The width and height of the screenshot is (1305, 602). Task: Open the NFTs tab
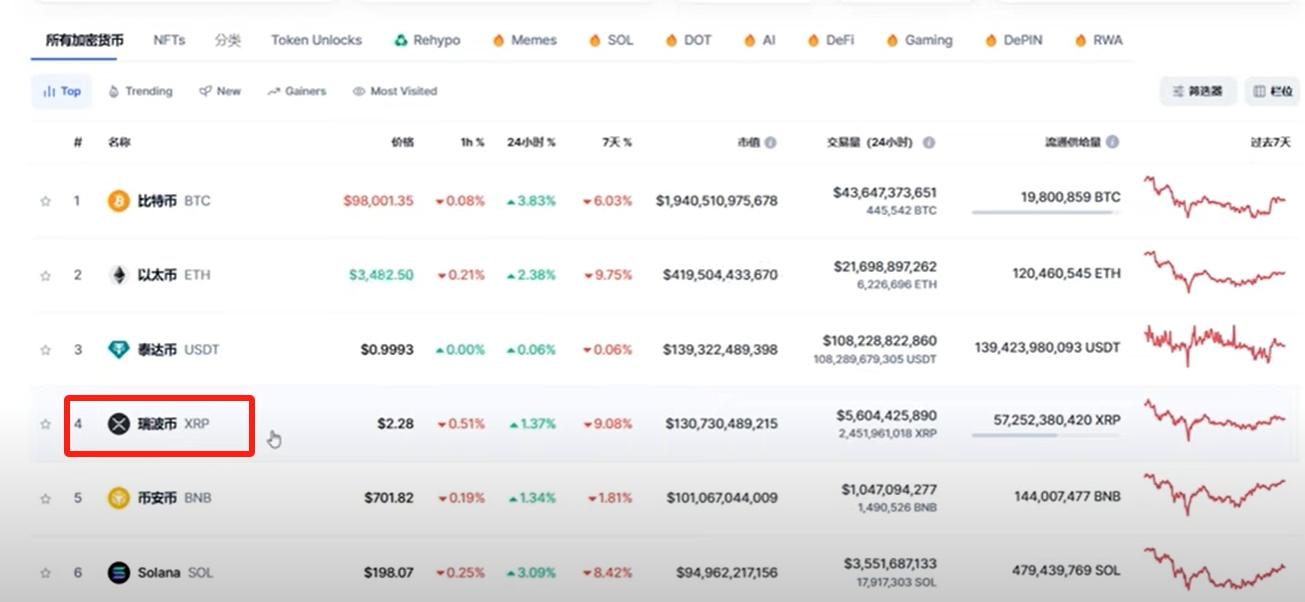[169, 41]
